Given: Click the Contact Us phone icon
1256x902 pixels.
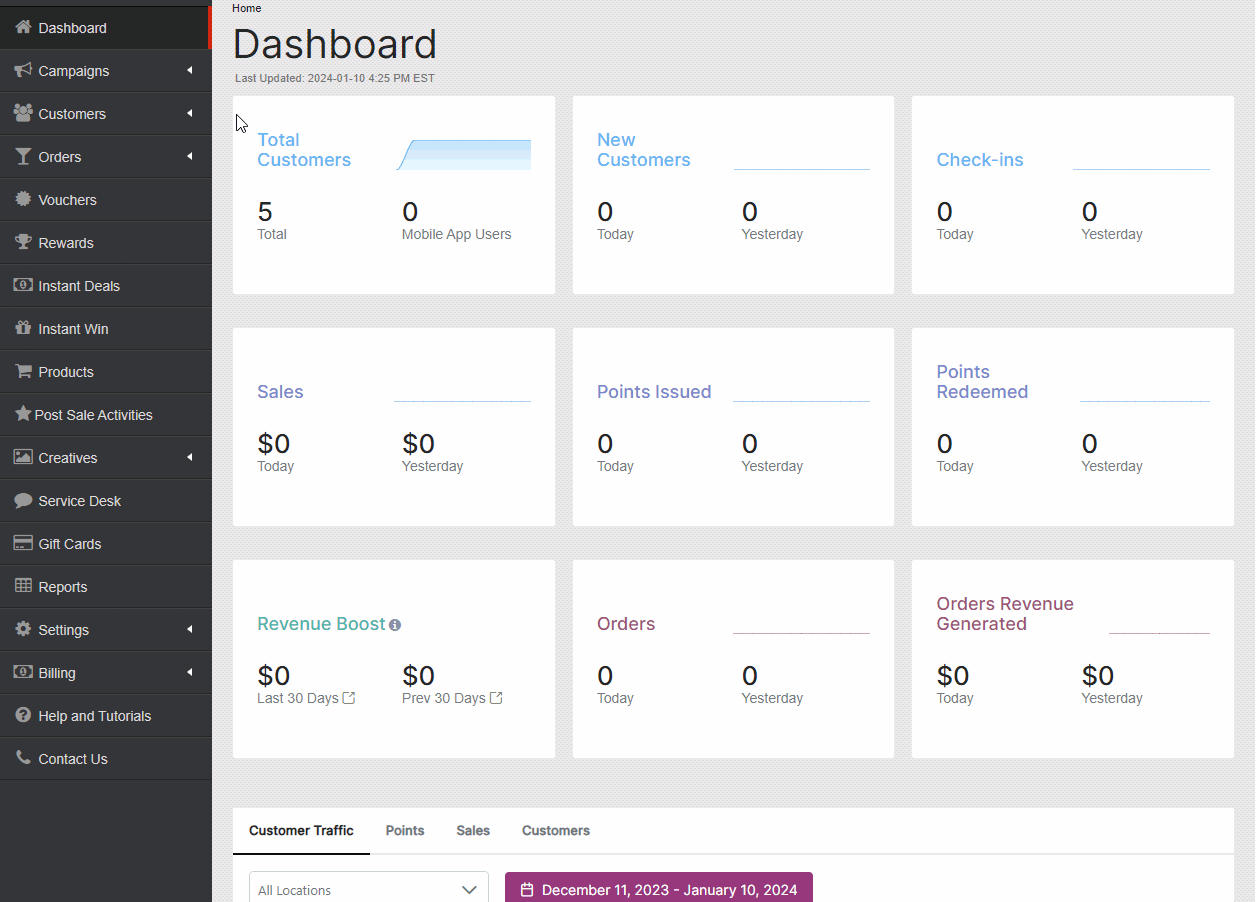Looking at the screenshot, I should [x=23, y=758].
